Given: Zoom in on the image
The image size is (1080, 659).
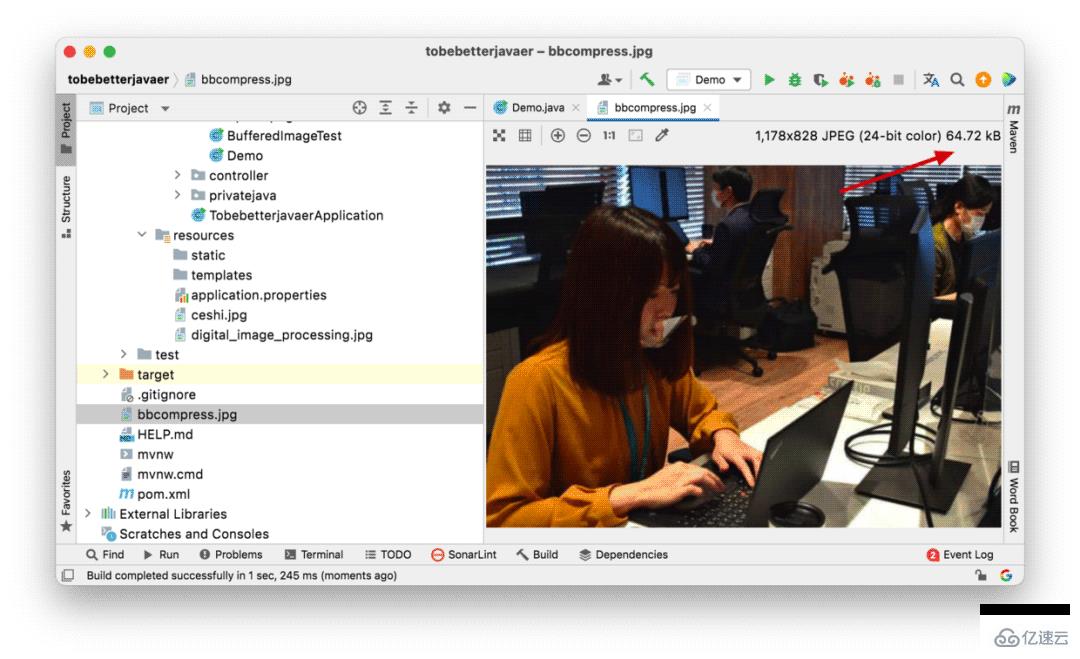Looking at the screenshot, I should pyautogui.click(x=558, y=136).
